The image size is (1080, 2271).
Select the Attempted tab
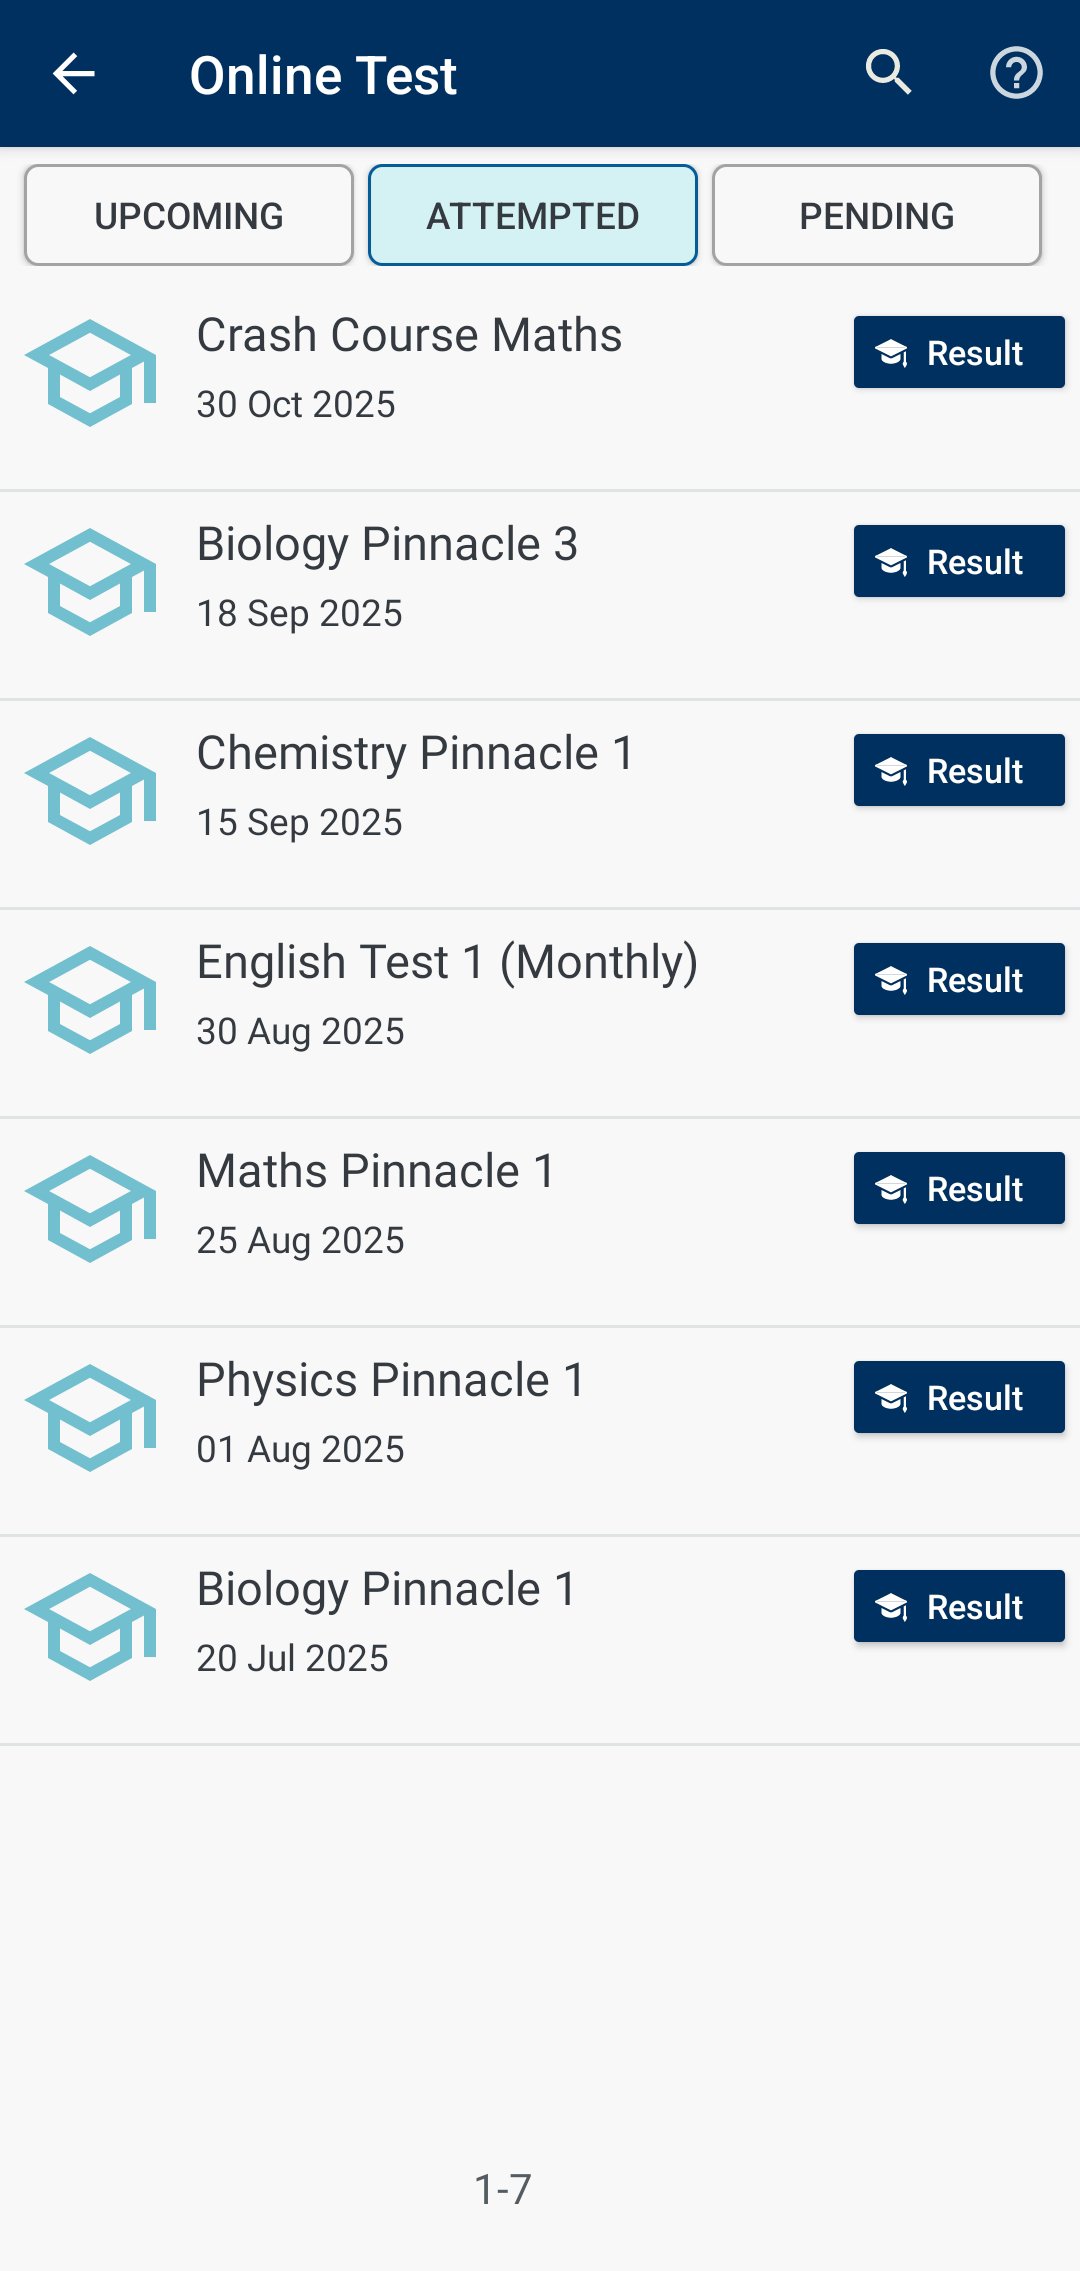pyautogui.click(x=533, y=216)
